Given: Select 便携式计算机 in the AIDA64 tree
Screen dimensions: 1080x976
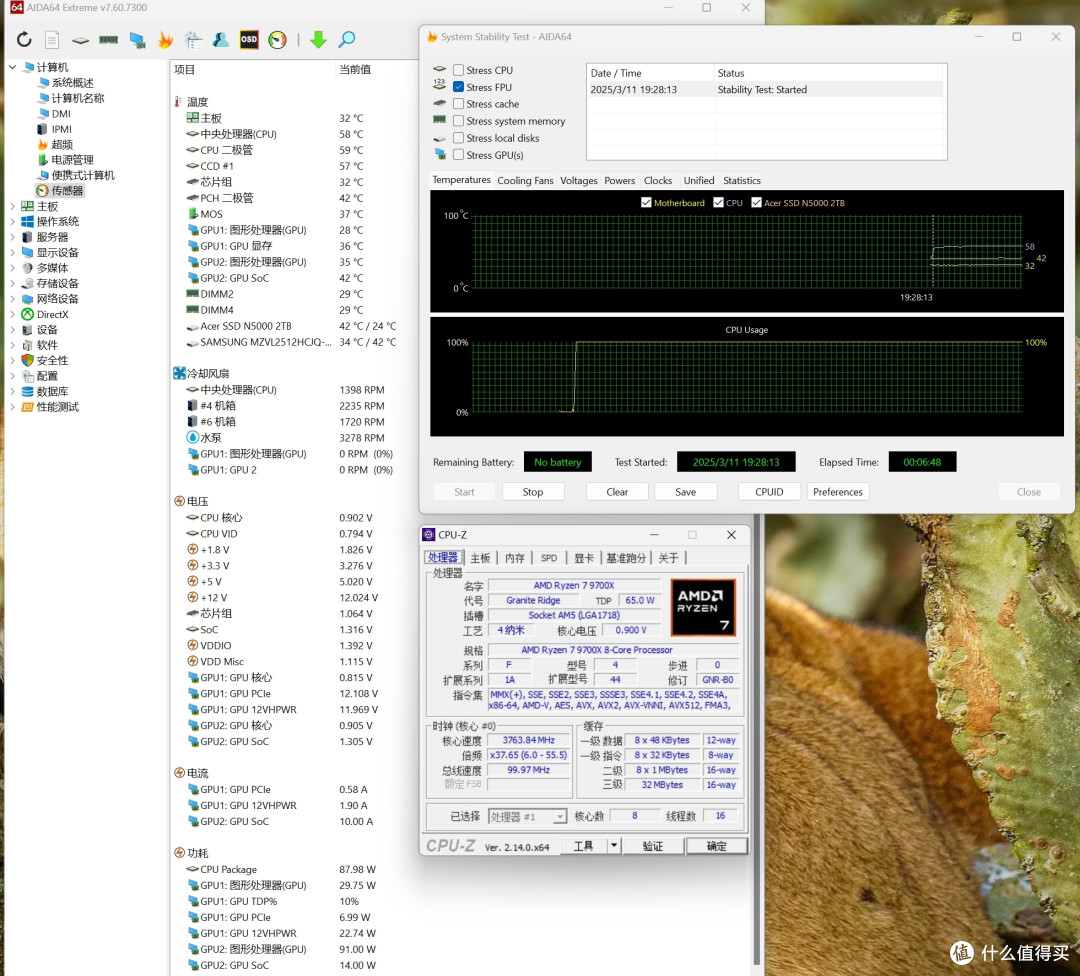Looking at the screenshot, I should (x=76, y=175).
